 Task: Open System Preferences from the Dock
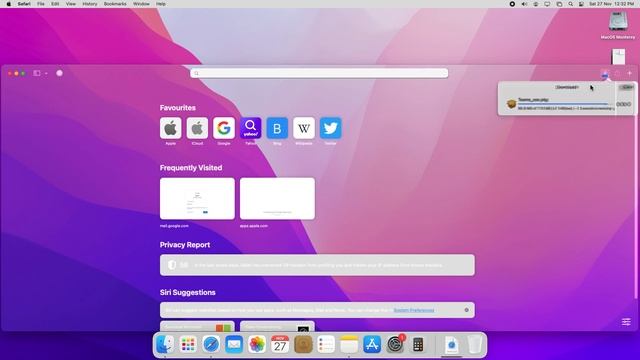pyautogui.click(x=395, y=344)
